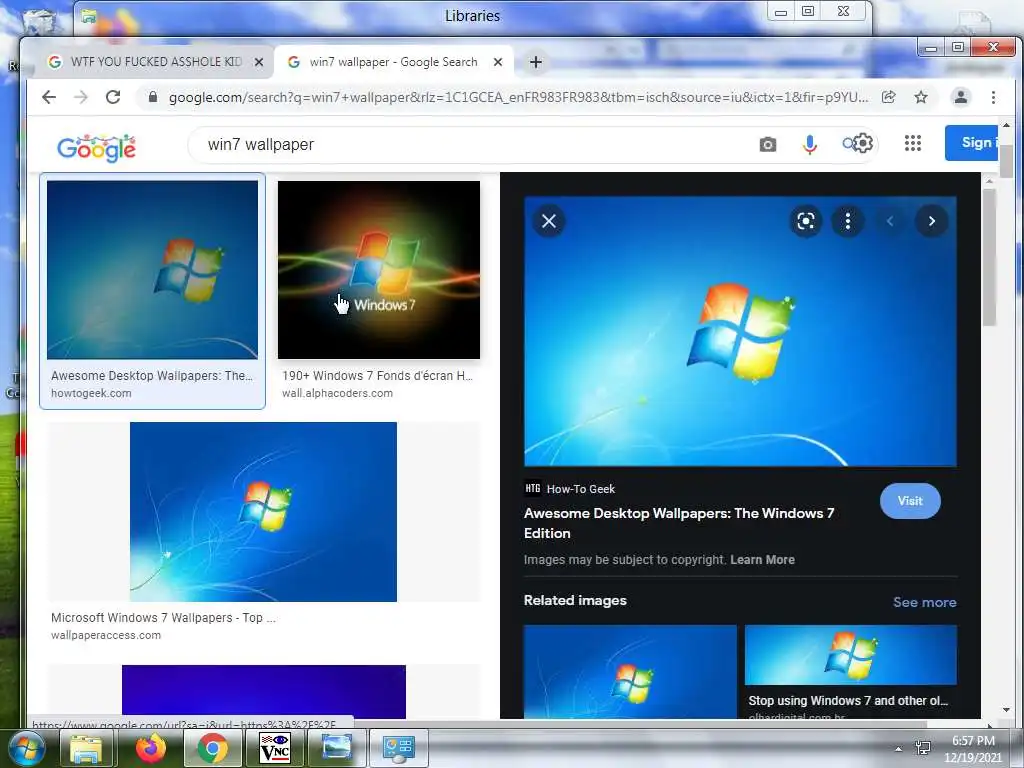
Task: Open the Chrome profile avatar icon
Action: point(961,97)
